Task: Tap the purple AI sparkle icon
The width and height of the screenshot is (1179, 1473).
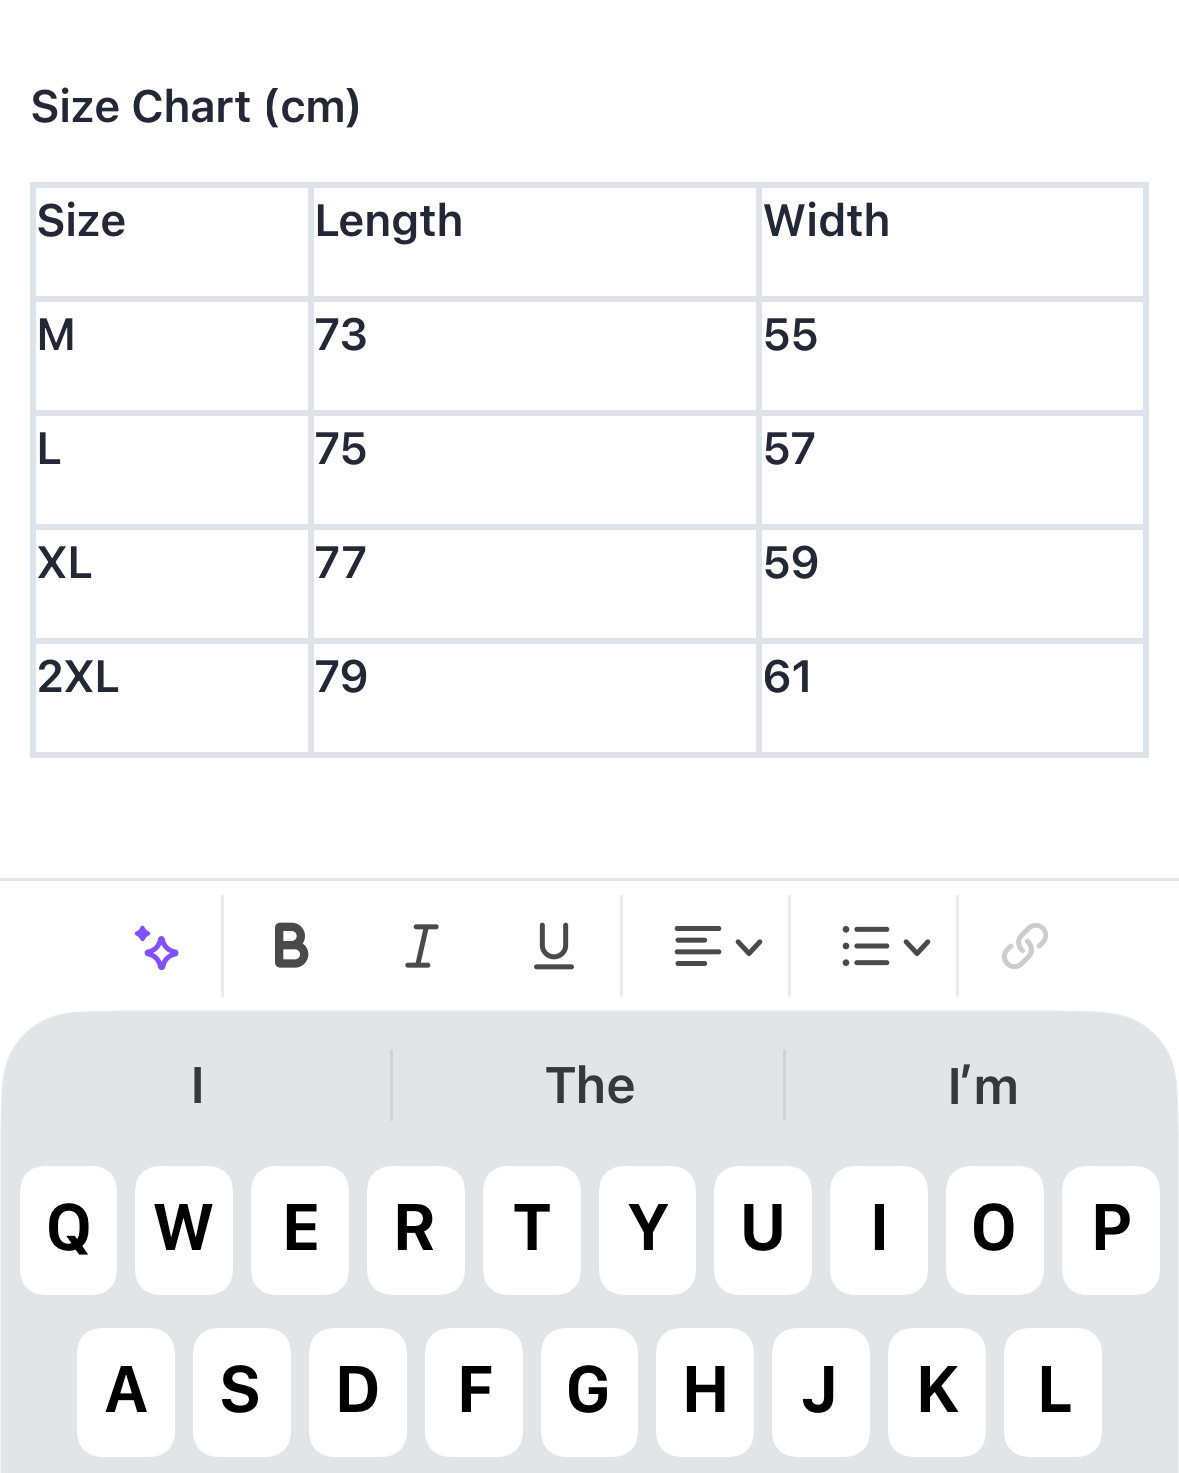Action: pyautogui.click(x=157, y=946)
